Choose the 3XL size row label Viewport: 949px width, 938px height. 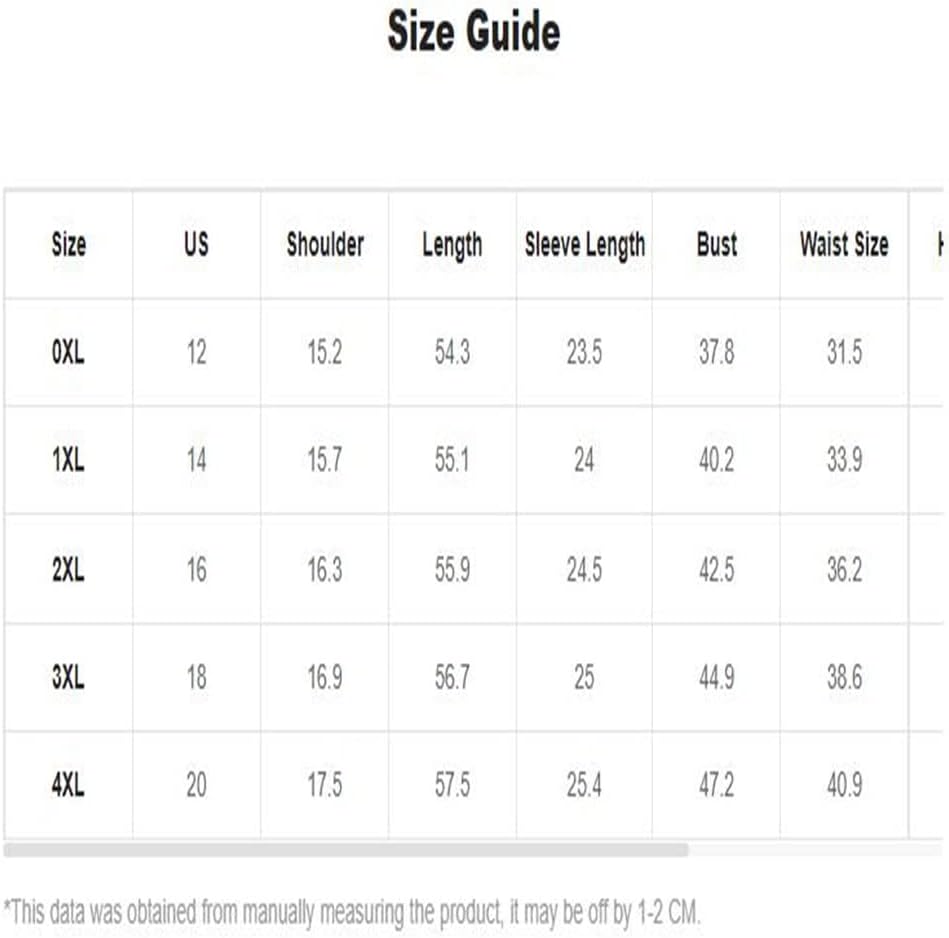point(68,677)
